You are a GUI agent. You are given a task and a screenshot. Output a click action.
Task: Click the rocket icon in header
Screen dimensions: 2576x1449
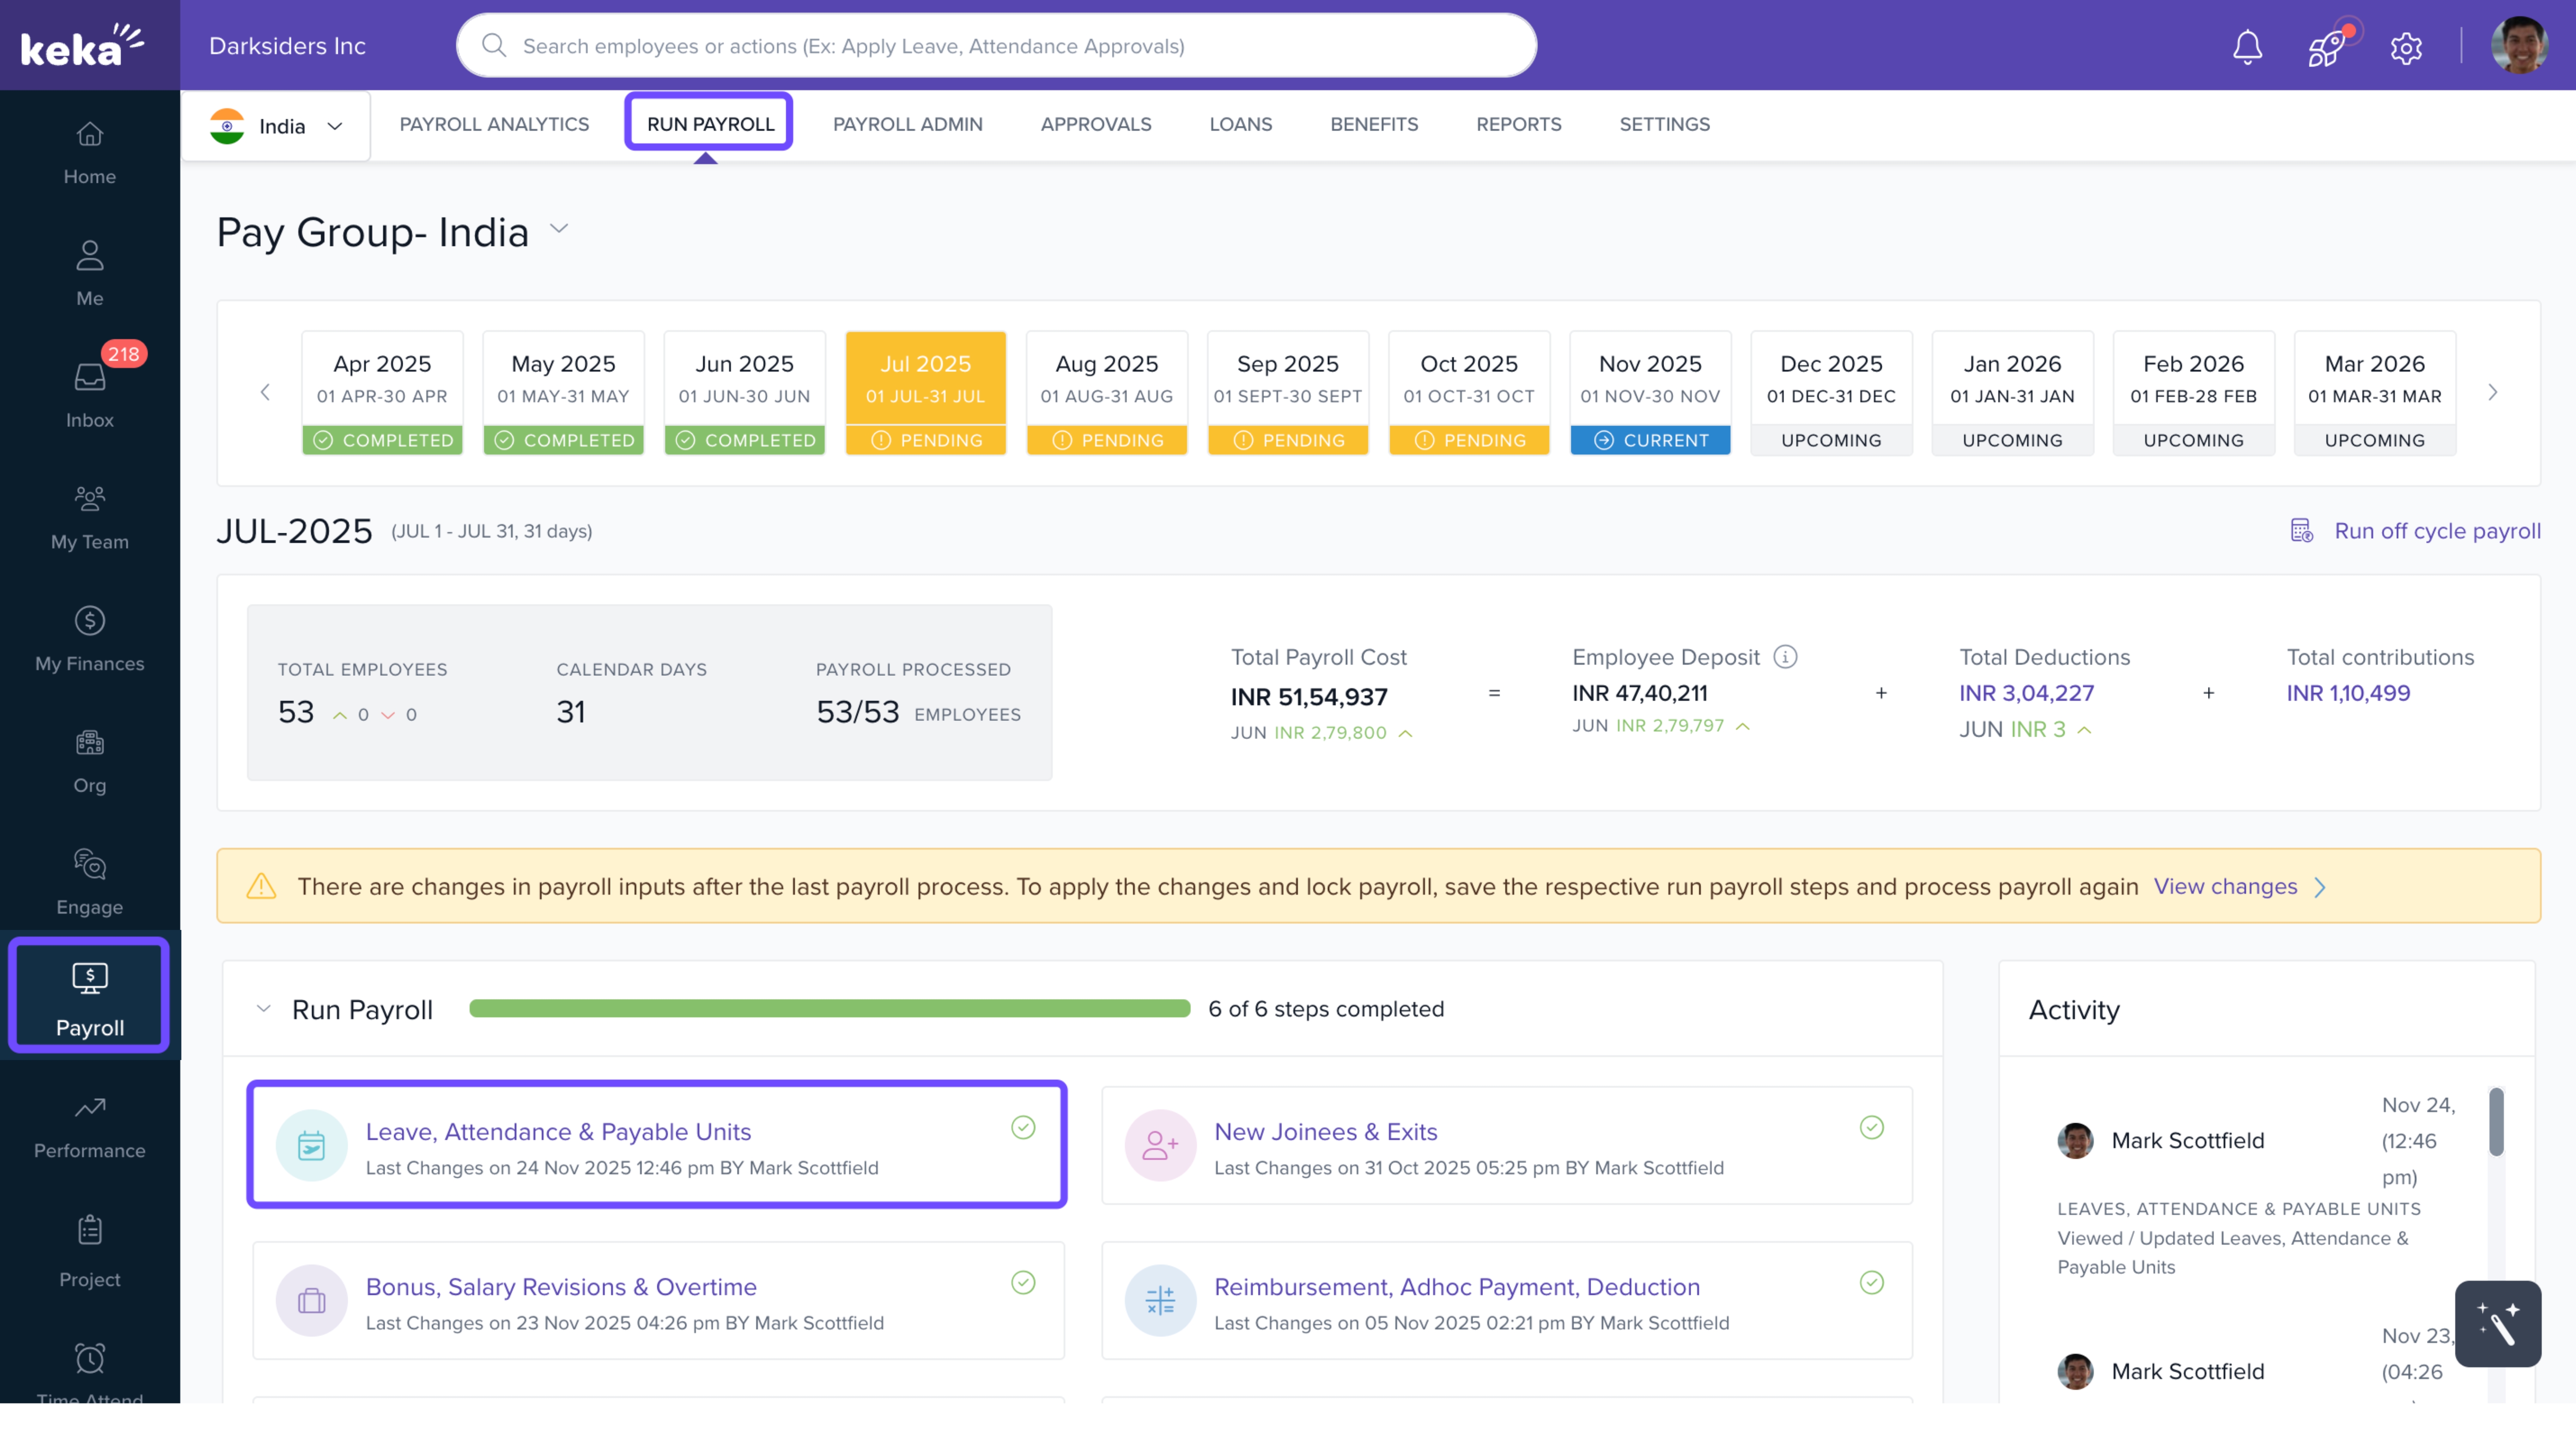(2326, 46)
